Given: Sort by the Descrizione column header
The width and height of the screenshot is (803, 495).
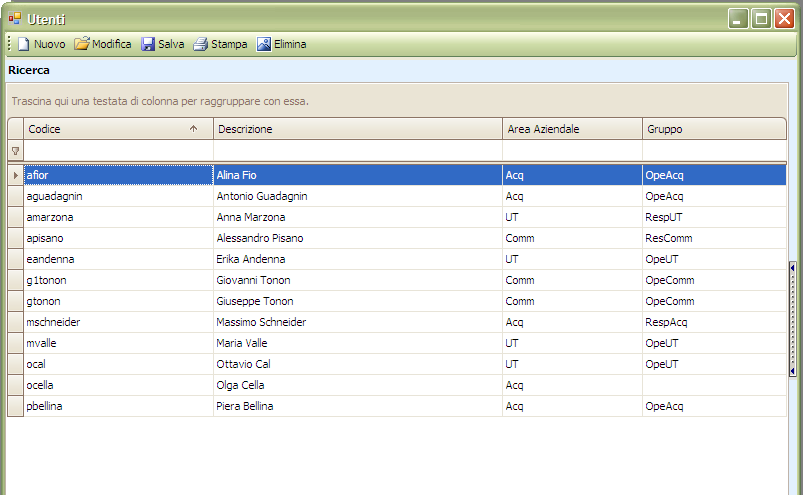Looking at the screenshot, I should point(357,129).
